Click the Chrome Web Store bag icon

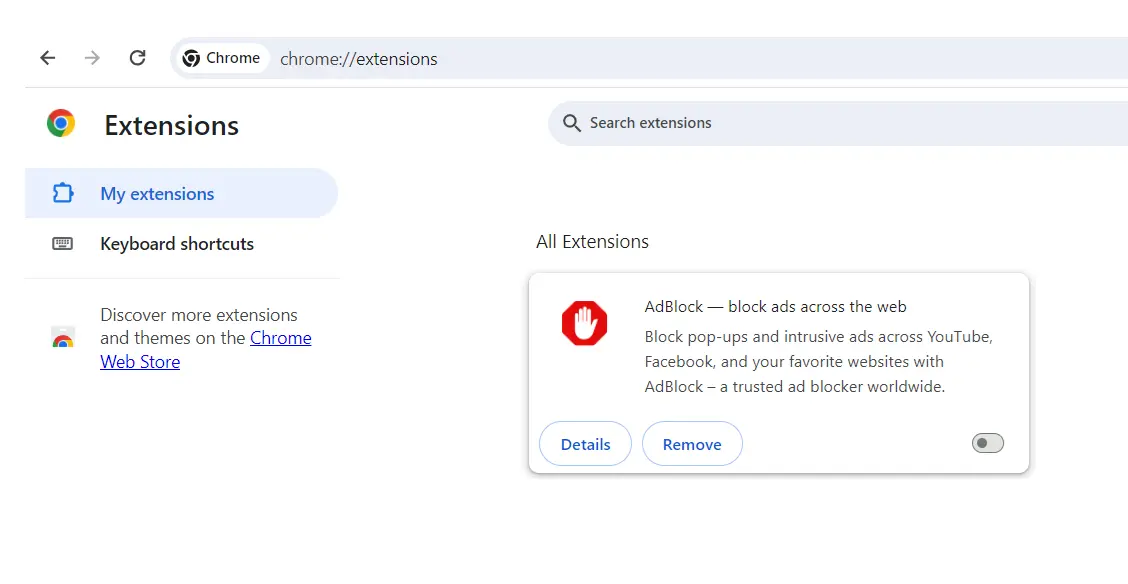pyautogui.click(x=63, y=338)
